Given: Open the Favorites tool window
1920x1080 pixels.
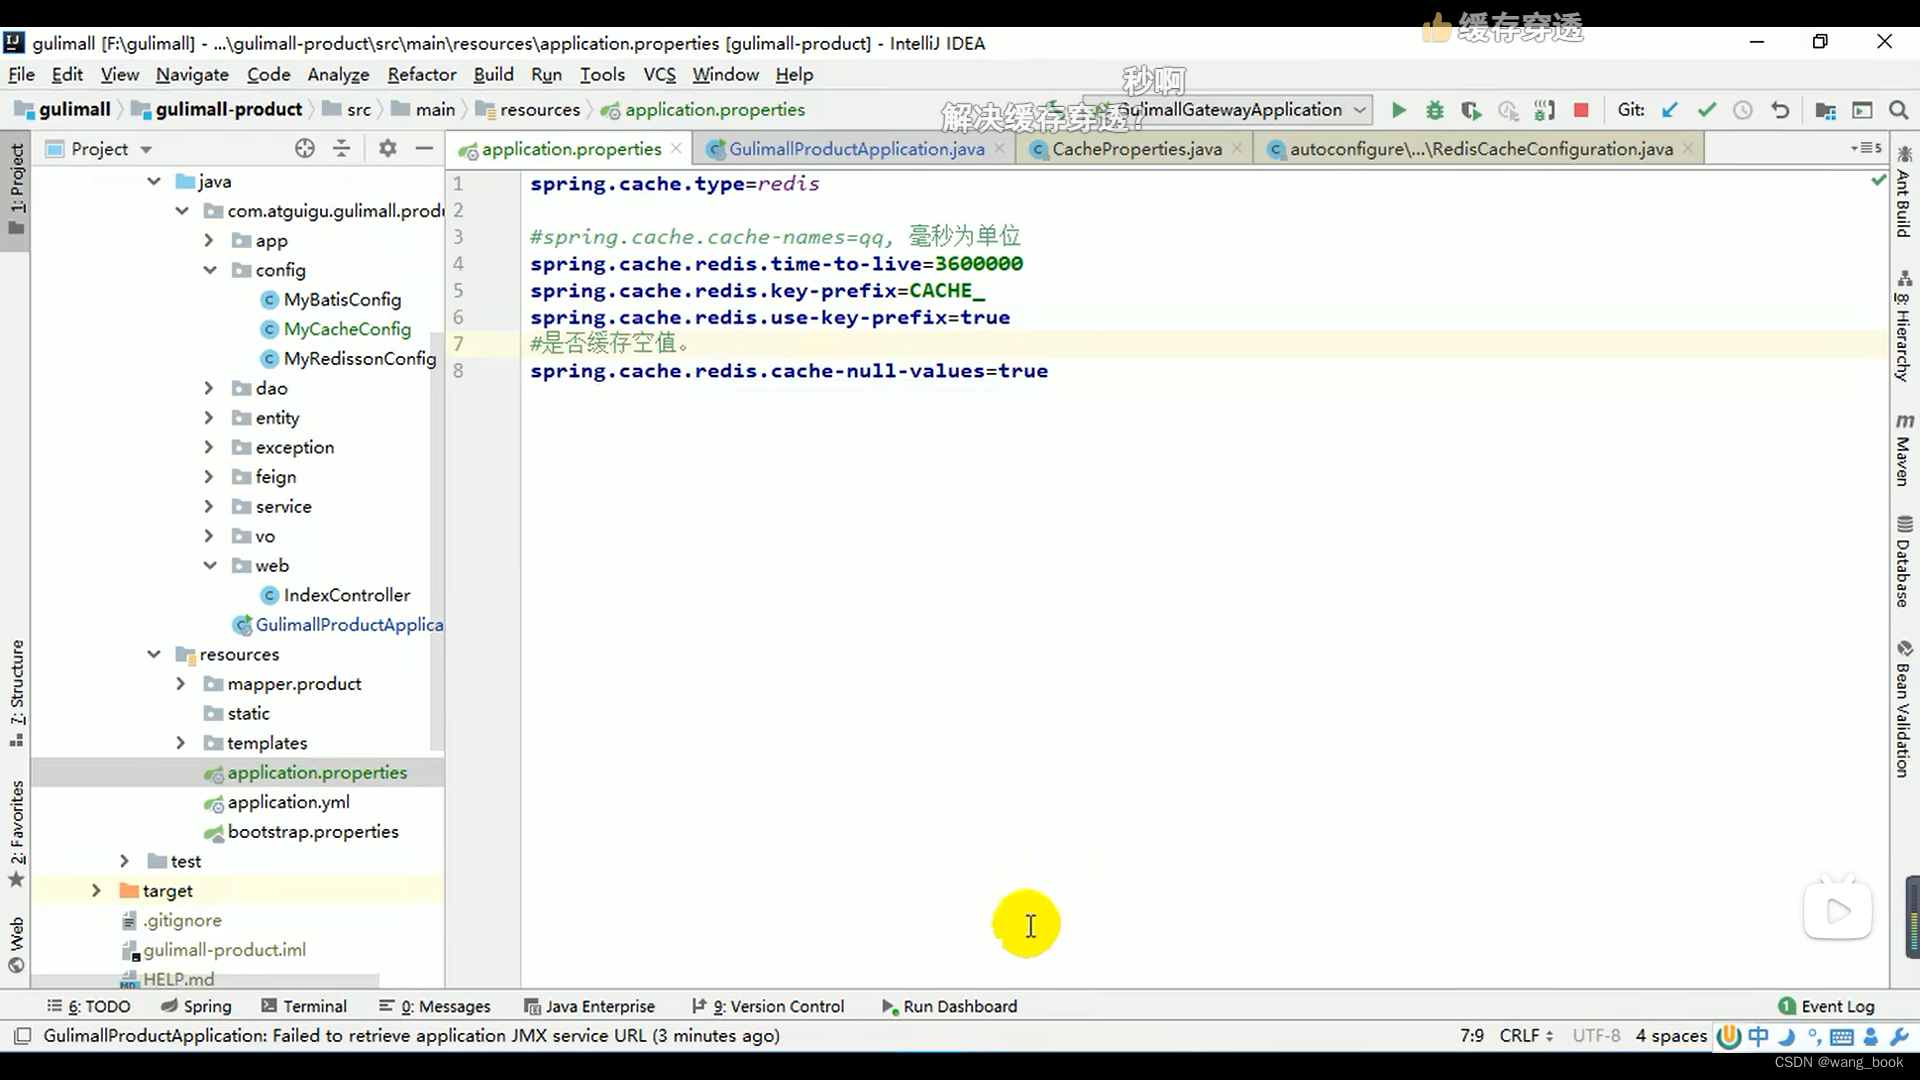Looking at the screenshot, I should click(16, 834).
